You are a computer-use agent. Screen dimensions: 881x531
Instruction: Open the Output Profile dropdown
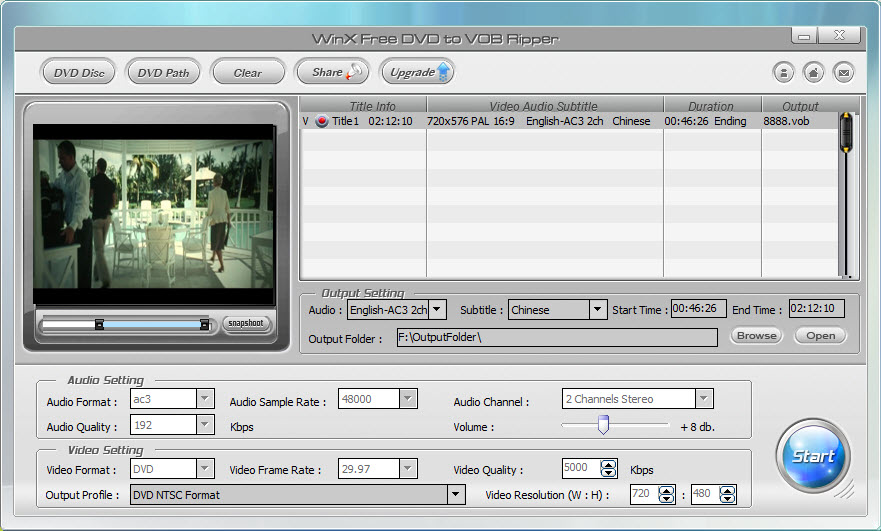click(456, 495)
